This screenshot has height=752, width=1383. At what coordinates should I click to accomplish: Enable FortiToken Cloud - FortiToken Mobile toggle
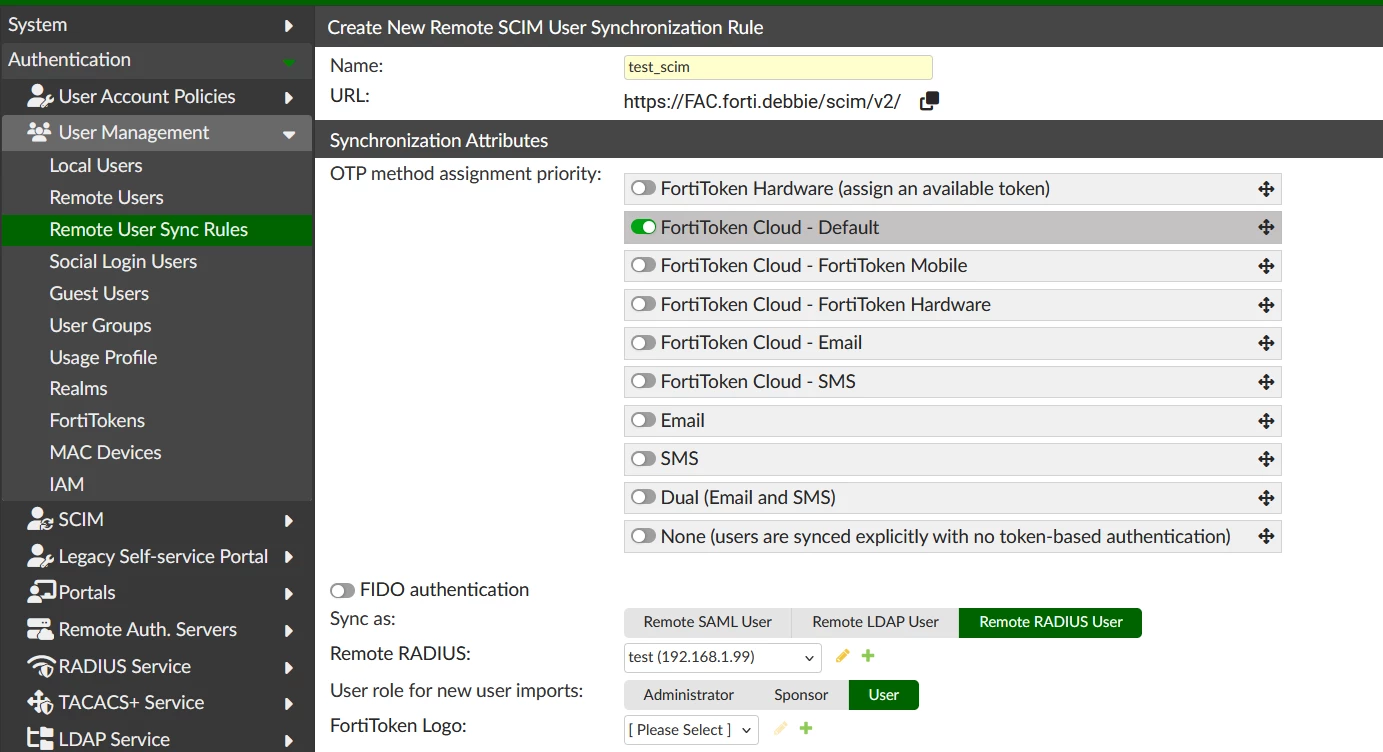[x=643, y=266]
